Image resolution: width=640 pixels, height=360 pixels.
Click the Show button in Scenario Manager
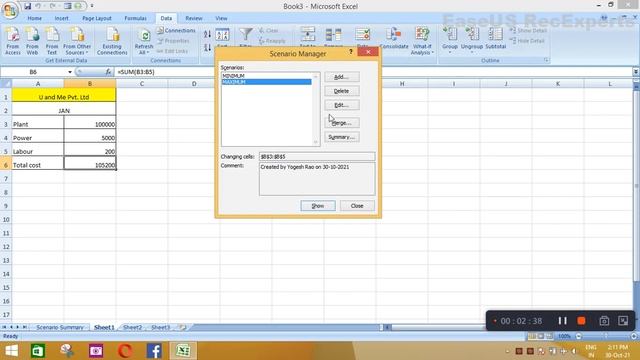tap(318, 206)
